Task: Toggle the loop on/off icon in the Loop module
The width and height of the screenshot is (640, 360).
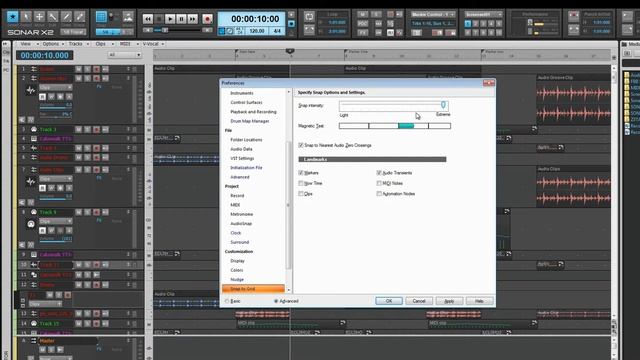Action: tap(309, 17)
